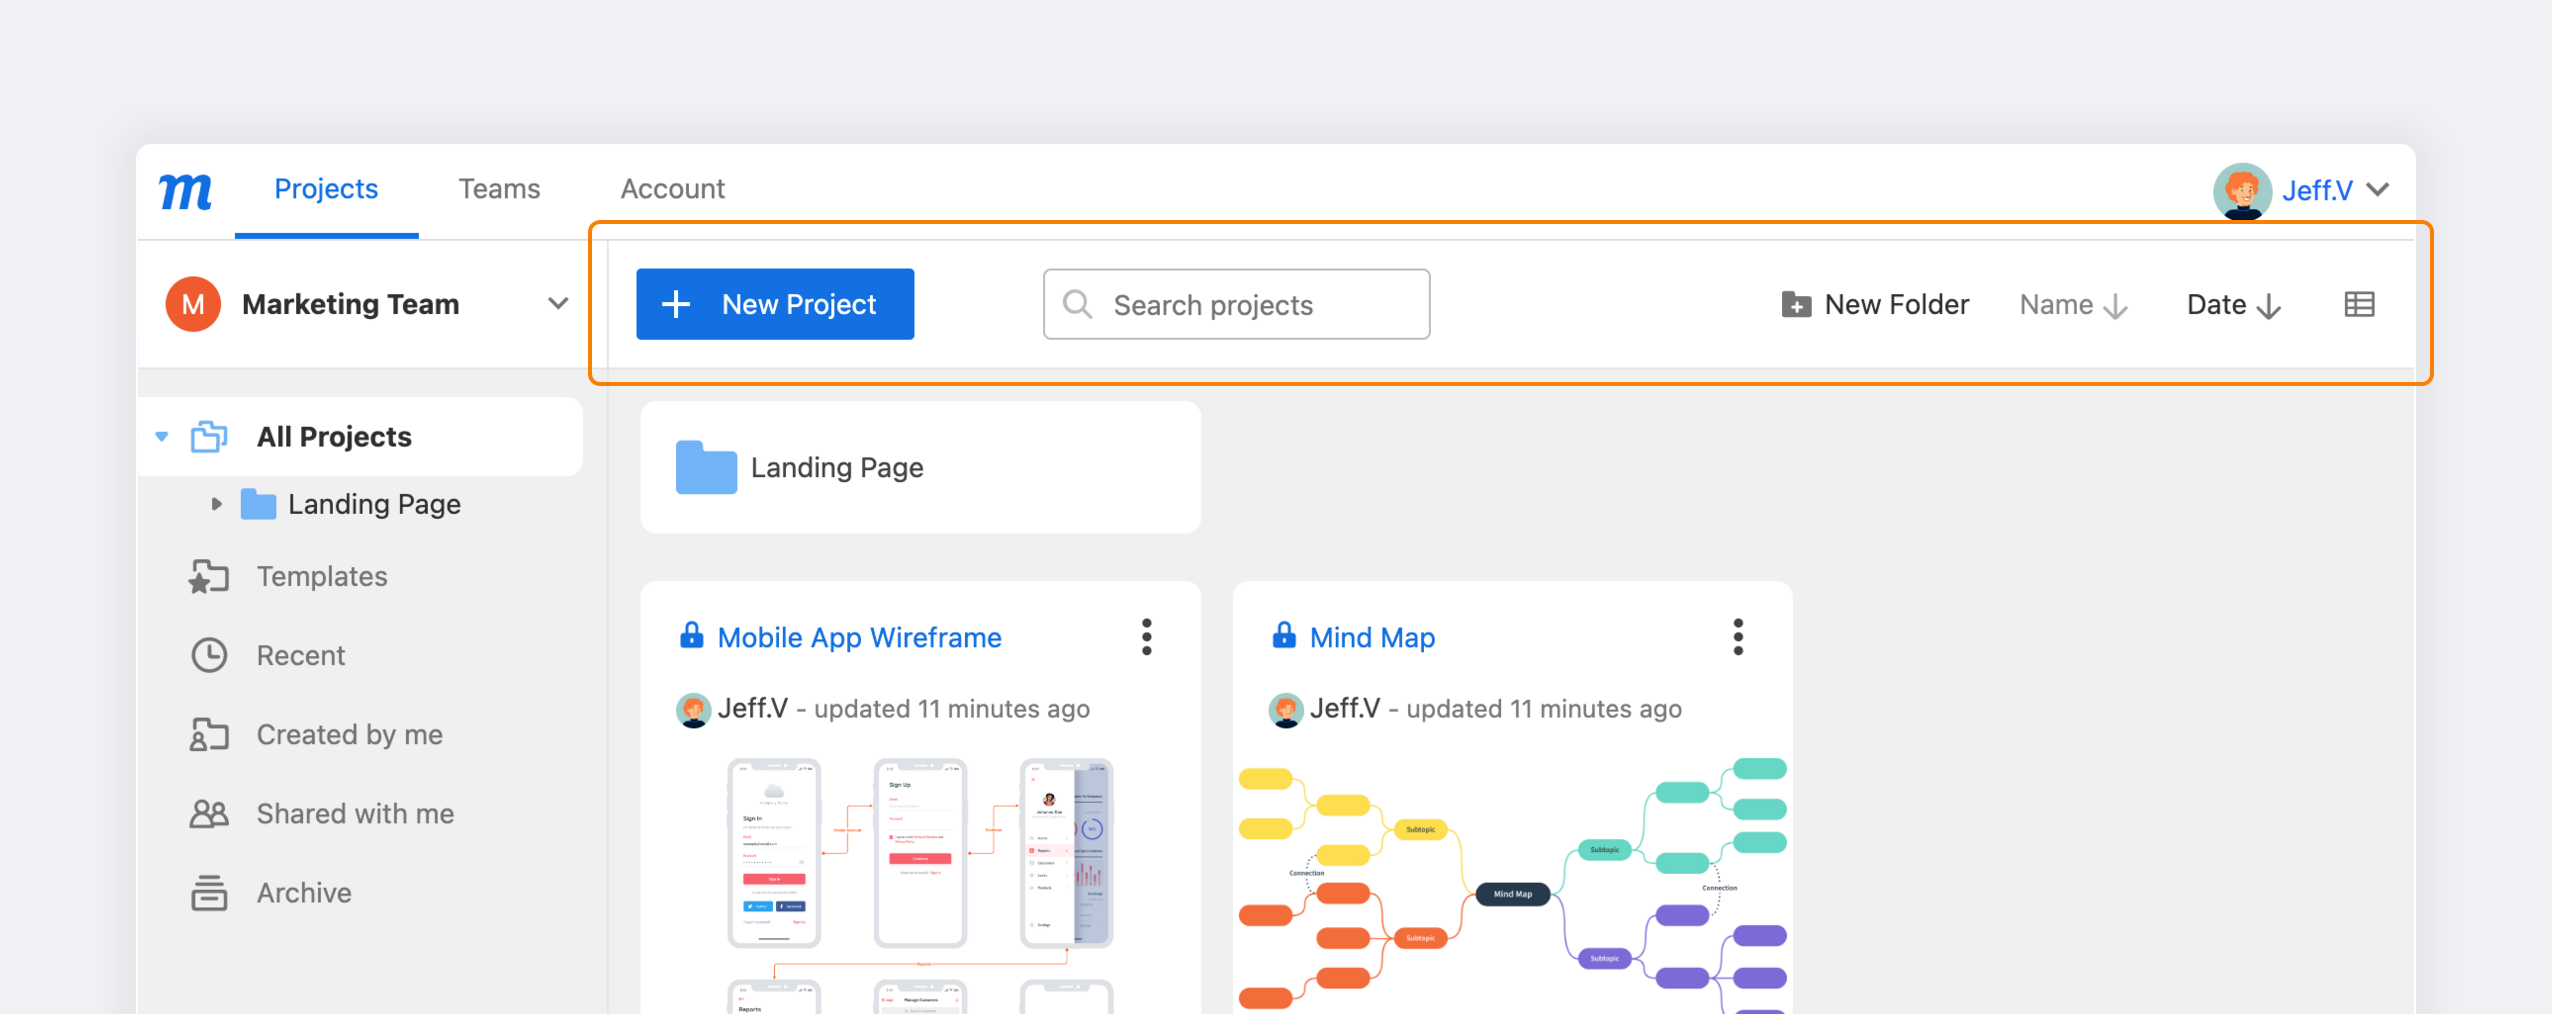Click the Moqups logo icon
The height and width of the screenshot is (1014, 2552).
pyautogui.click(x=185, y=190)
